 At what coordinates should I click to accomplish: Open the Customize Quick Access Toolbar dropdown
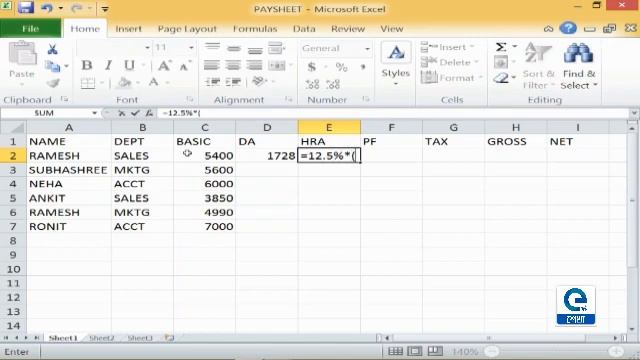pos(105,8)
